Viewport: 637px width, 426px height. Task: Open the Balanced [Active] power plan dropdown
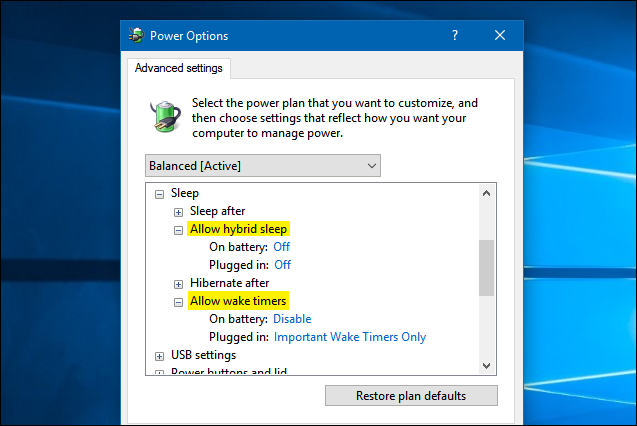pyautogui.click(x=263, y=165)
